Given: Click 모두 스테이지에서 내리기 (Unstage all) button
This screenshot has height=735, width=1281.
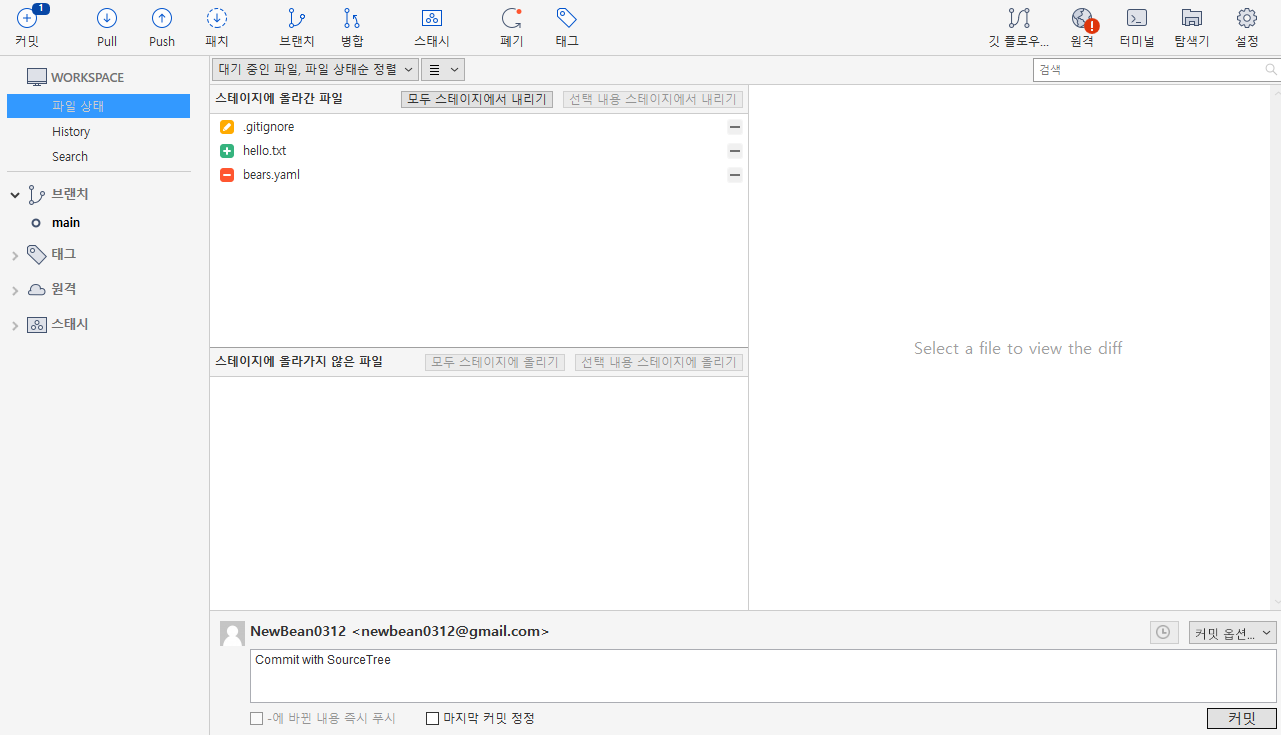Looking at the screenshot, I should coord(477,99).
